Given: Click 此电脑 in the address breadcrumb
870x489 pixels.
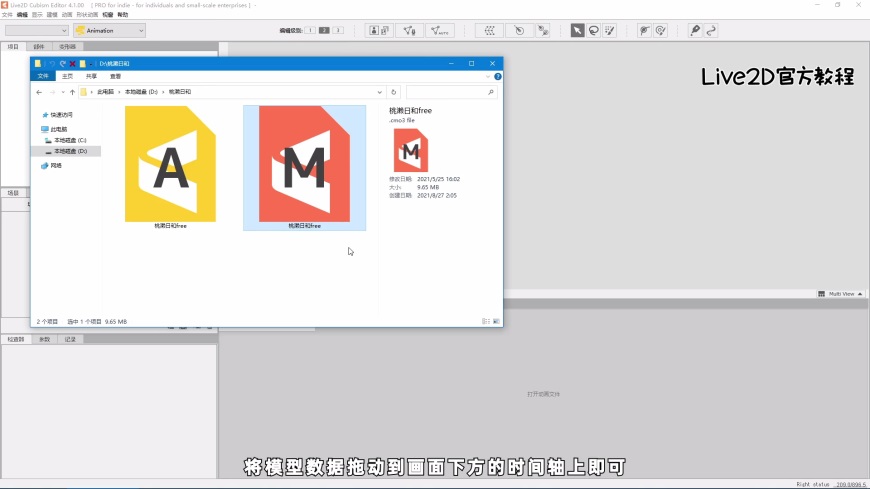Looking at the screenshot, I should pyautogui.click(x=105, y=92).
